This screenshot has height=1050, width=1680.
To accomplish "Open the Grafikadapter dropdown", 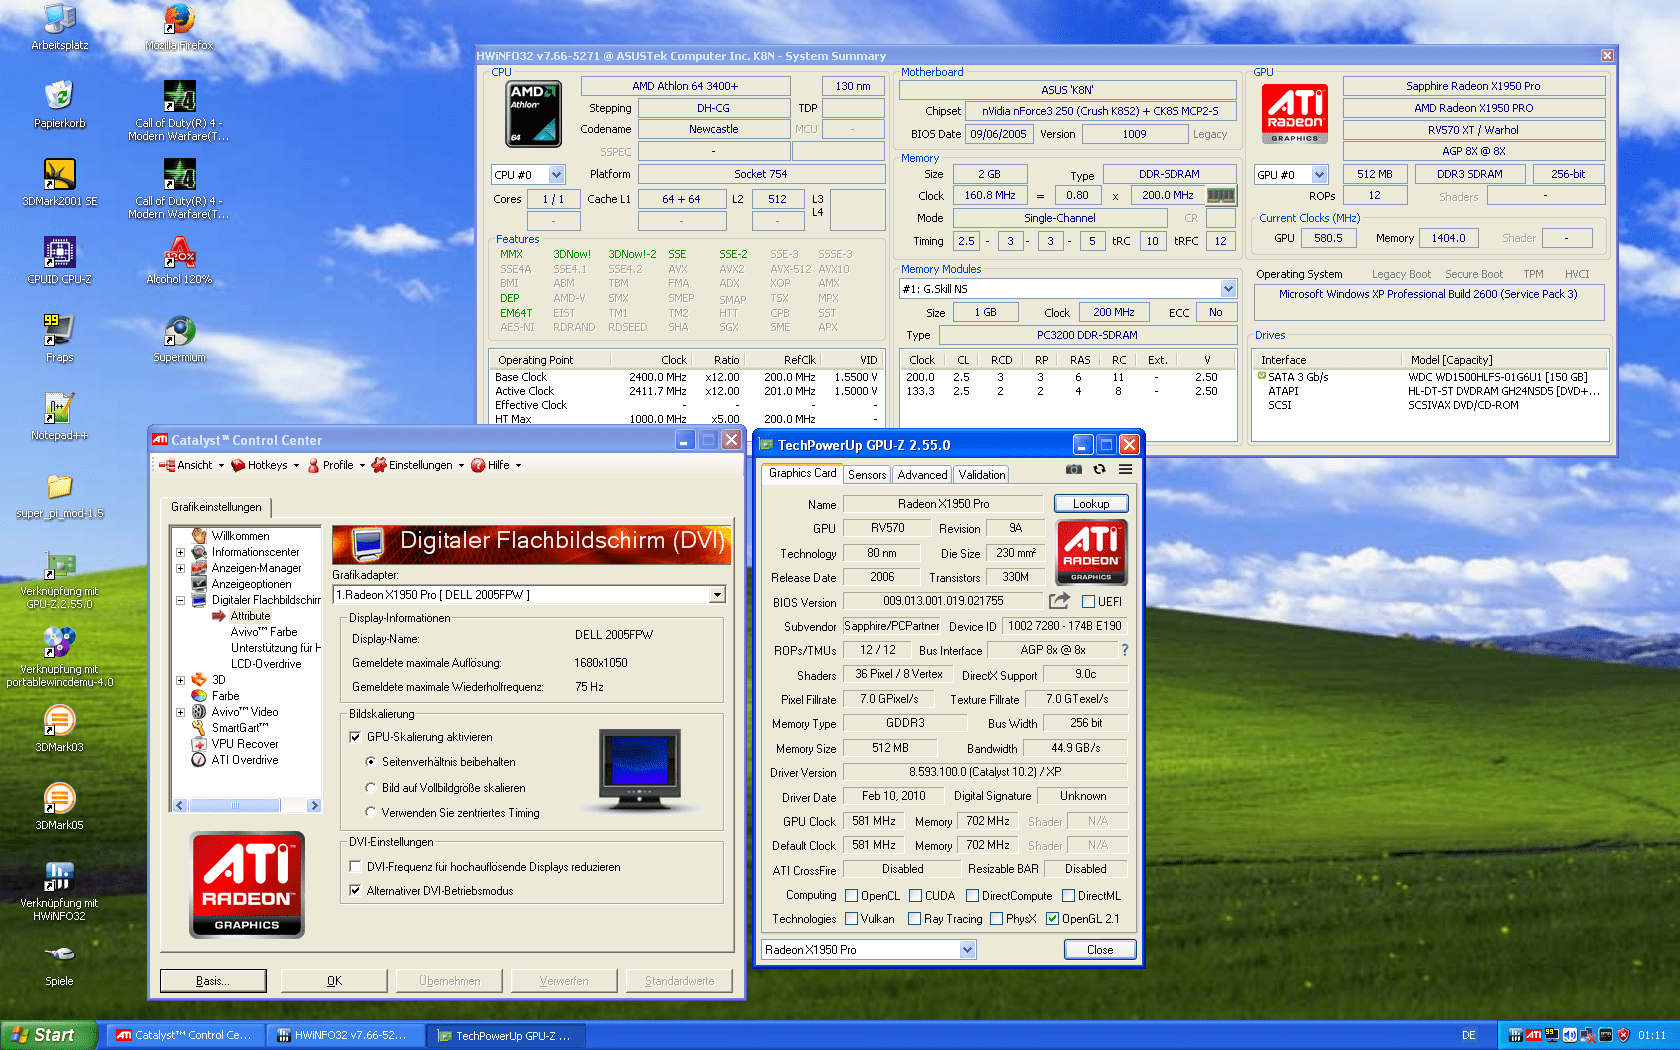I will tap(717, 595).
